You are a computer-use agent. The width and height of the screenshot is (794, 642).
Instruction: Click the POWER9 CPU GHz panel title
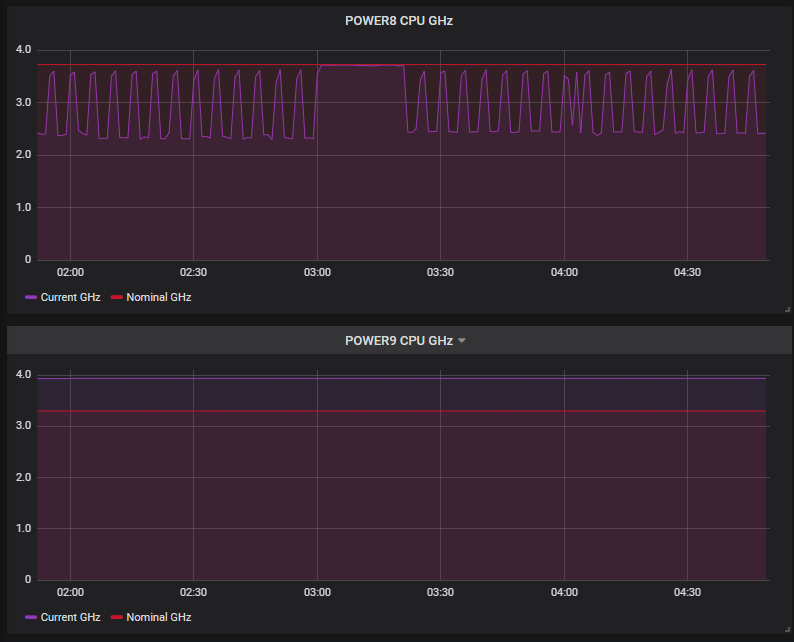(399, 341)
